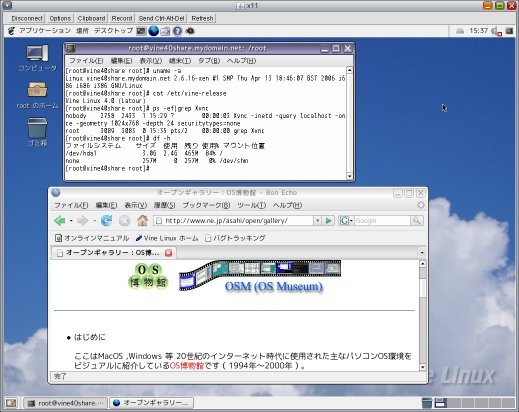Viewport: 519px width, 412px height.
Task: Open browser 編集(E) menu
Action: pyautogui.click(x=106, y=205)
